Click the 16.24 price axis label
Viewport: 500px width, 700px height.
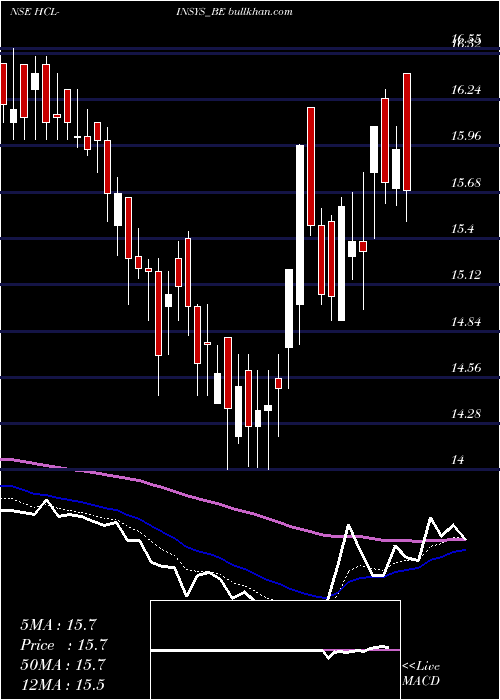tap(466, 90)
